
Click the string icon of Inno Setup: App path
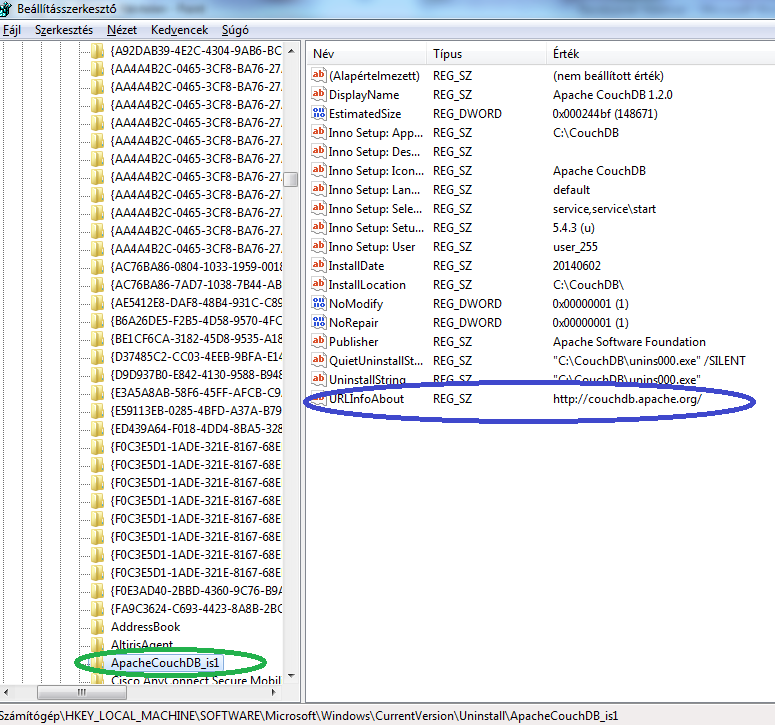click(318, 132)
